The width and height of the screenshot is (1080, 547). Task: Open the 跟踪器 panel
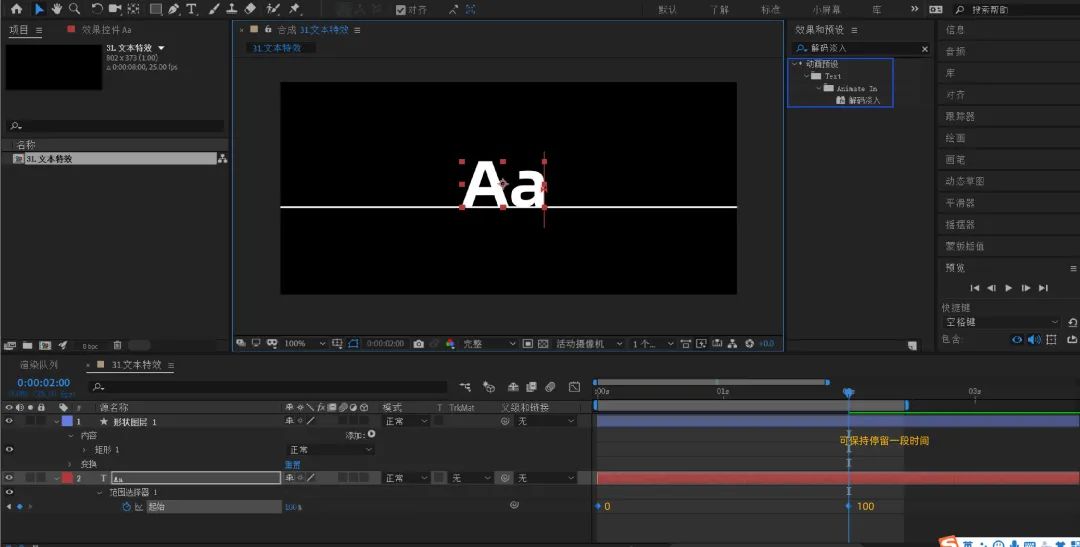(959, 116)
